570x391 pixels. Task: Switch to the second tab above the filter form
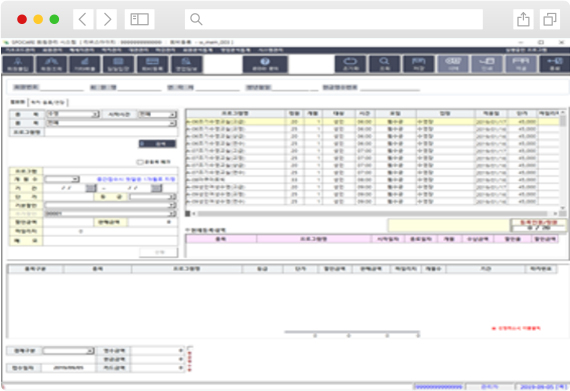coord(48,103)
